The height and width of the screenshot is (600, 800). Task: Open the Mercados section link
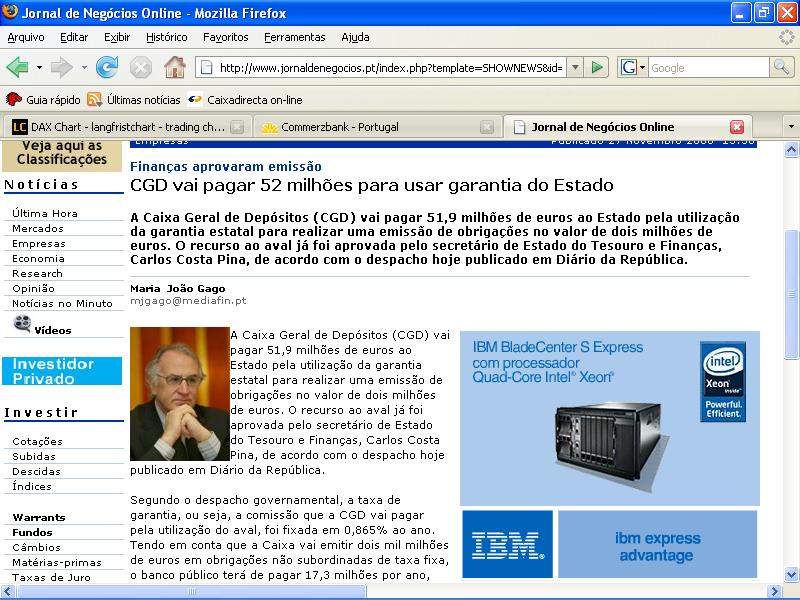(x=38, y=228)
